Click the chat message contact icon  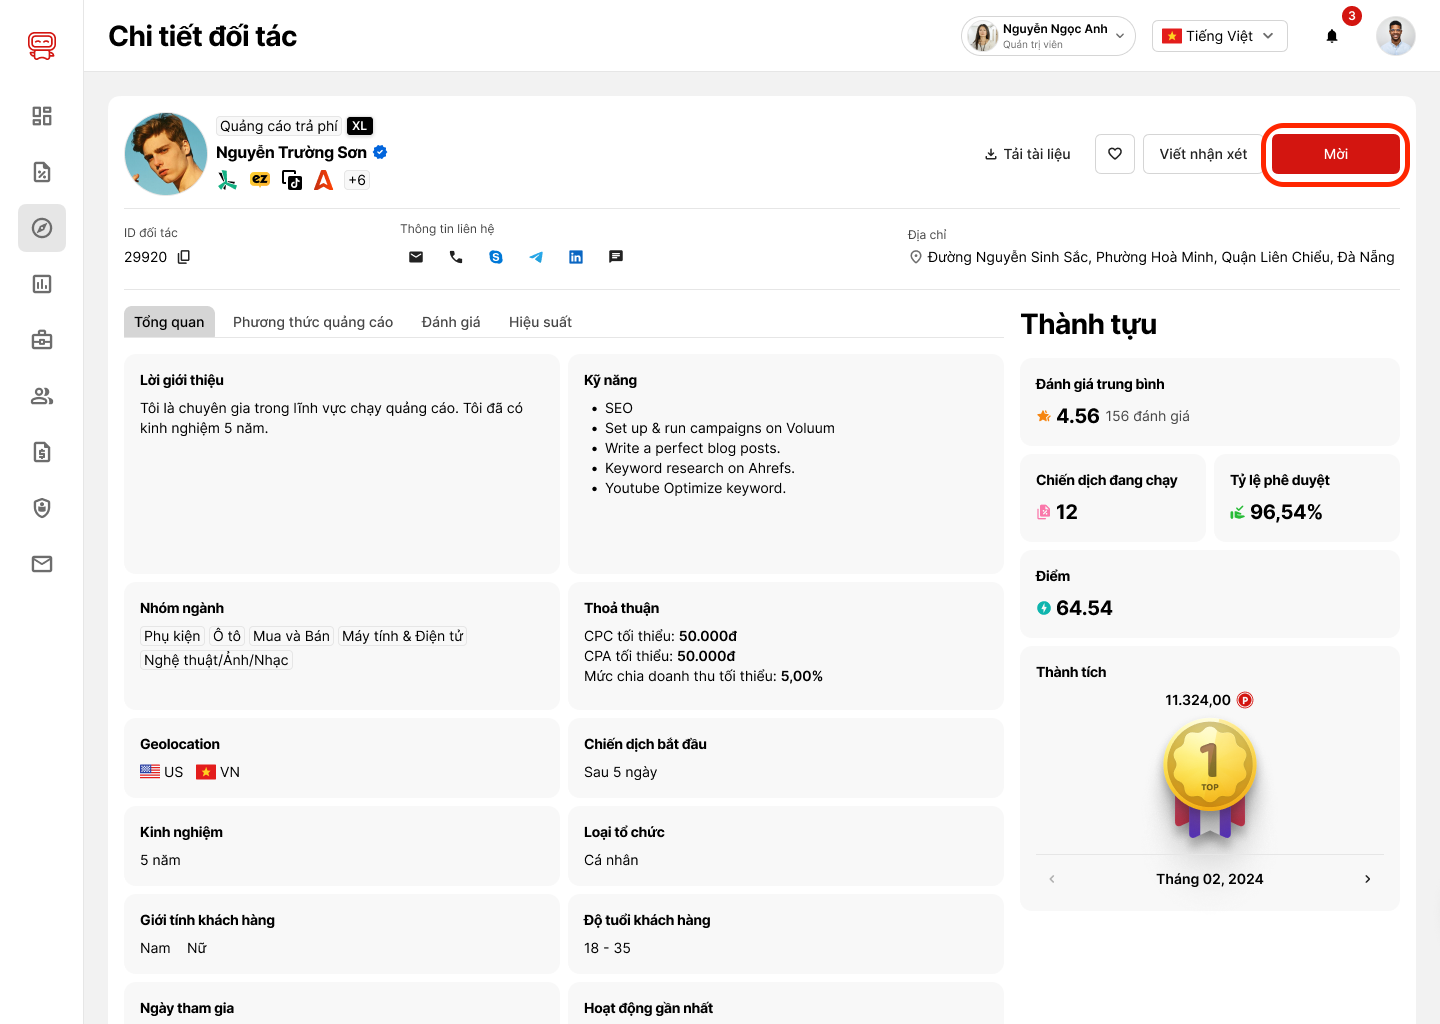pyautogui.click(x=616, y=257)
